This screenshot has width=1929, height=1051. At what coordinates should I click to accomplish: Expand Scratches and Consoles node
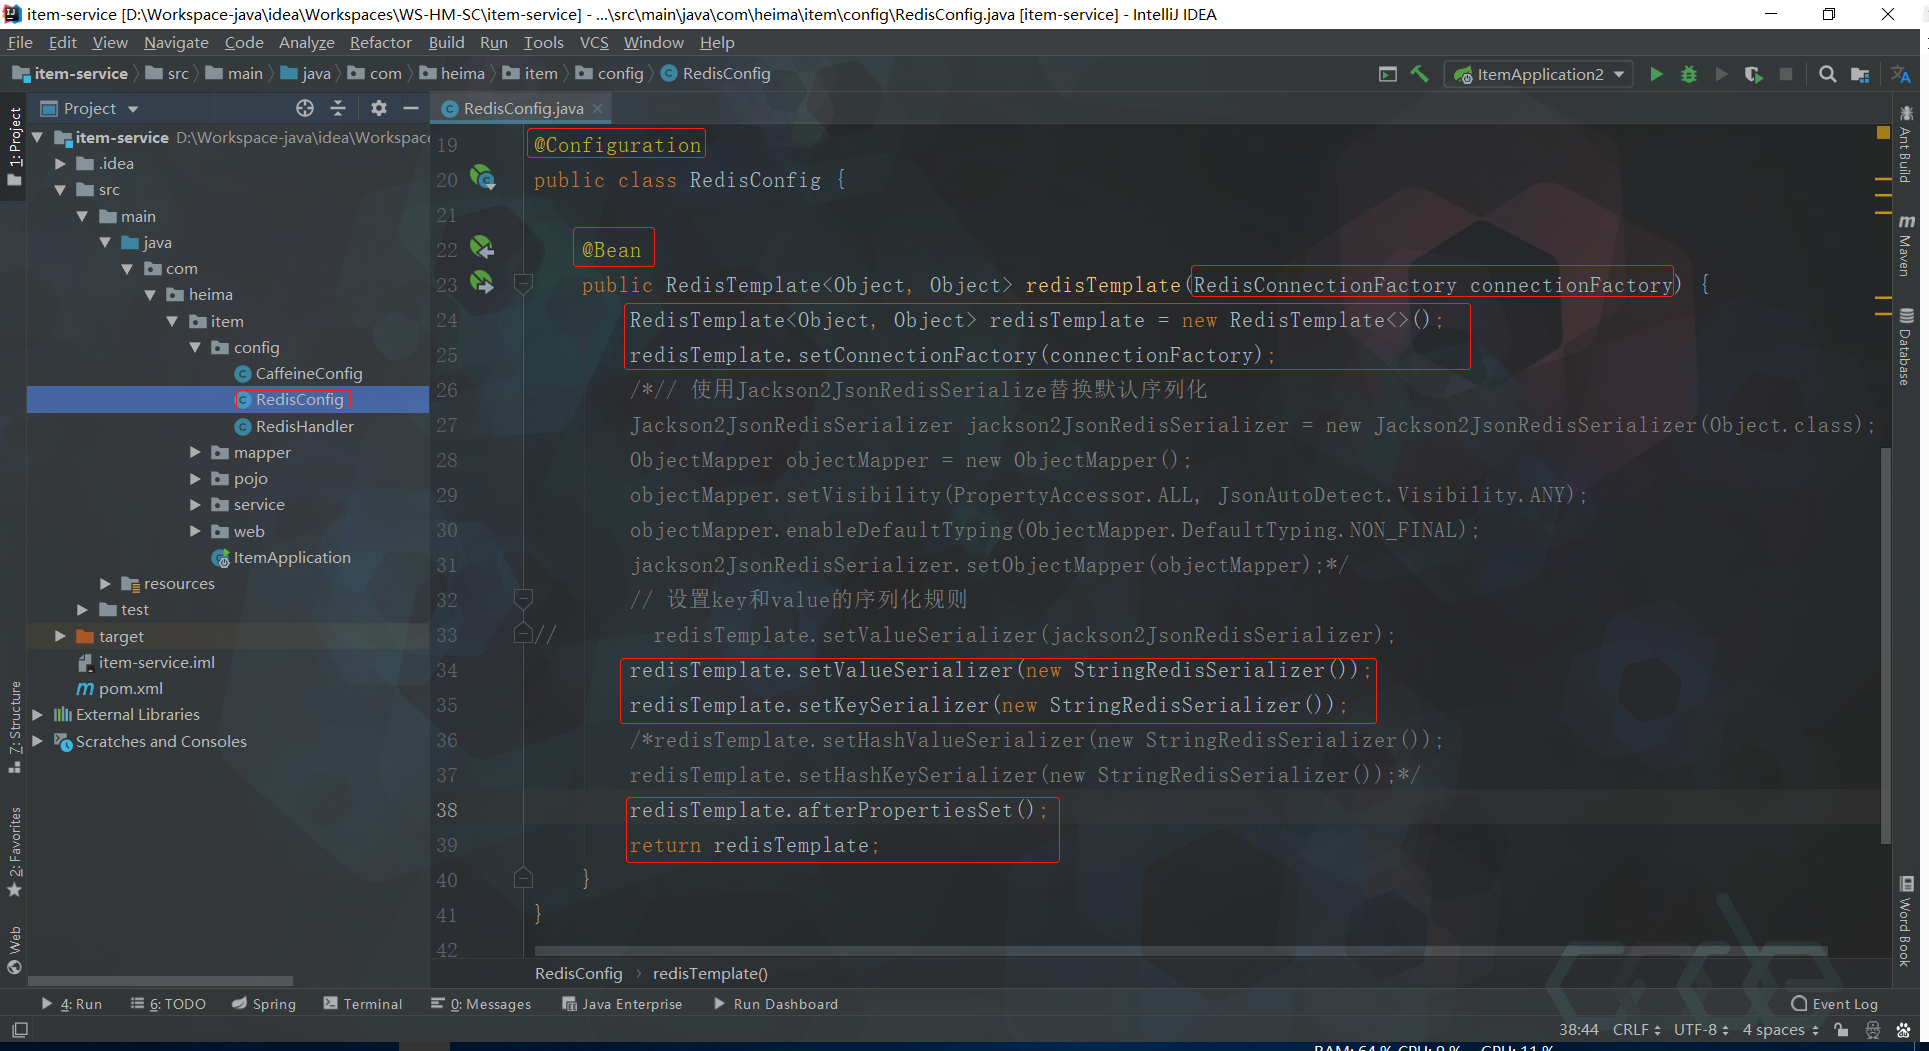click(x=38, y=741)
